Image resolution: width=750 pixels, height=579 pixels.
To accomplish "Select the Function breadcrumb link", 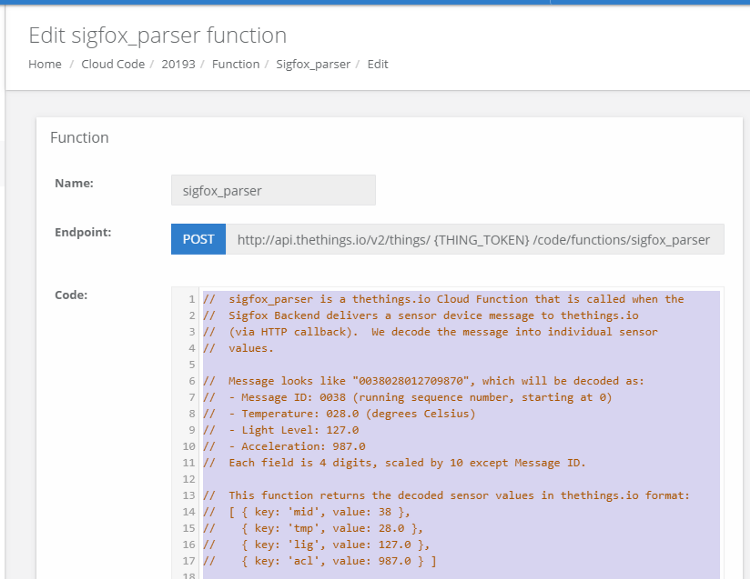I will click(x=236, y=64).
